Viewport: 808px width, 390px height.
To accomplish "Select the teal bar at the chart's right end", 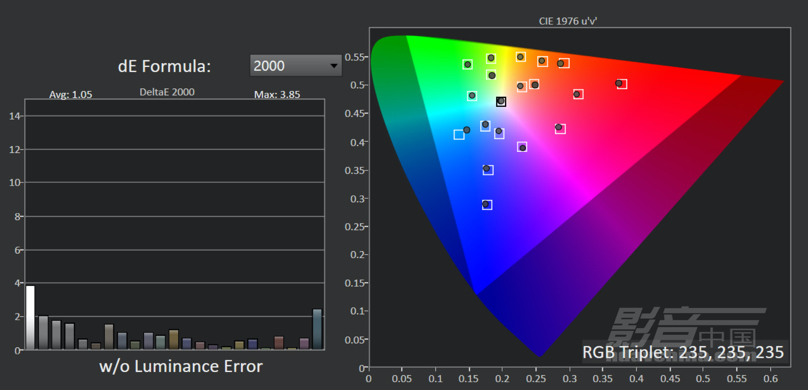I will point(317,329).
